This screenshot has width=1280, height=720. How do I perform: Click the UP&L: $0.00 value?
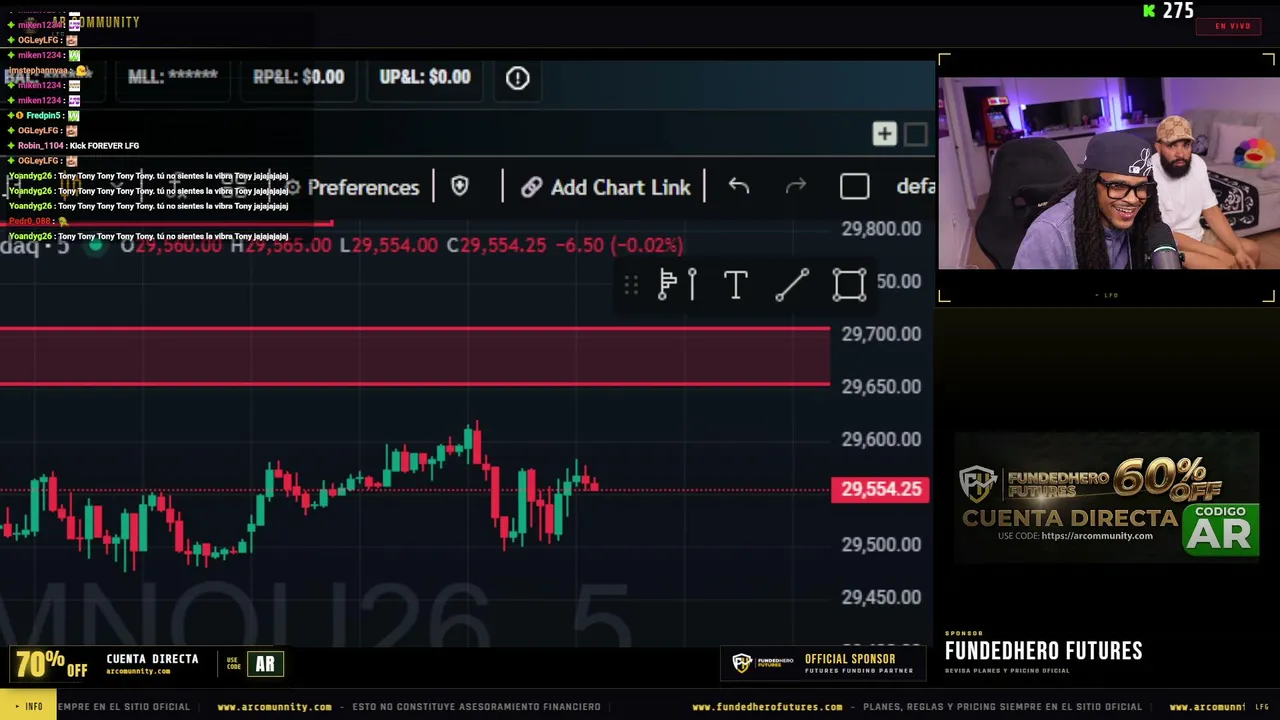(425, 77)
